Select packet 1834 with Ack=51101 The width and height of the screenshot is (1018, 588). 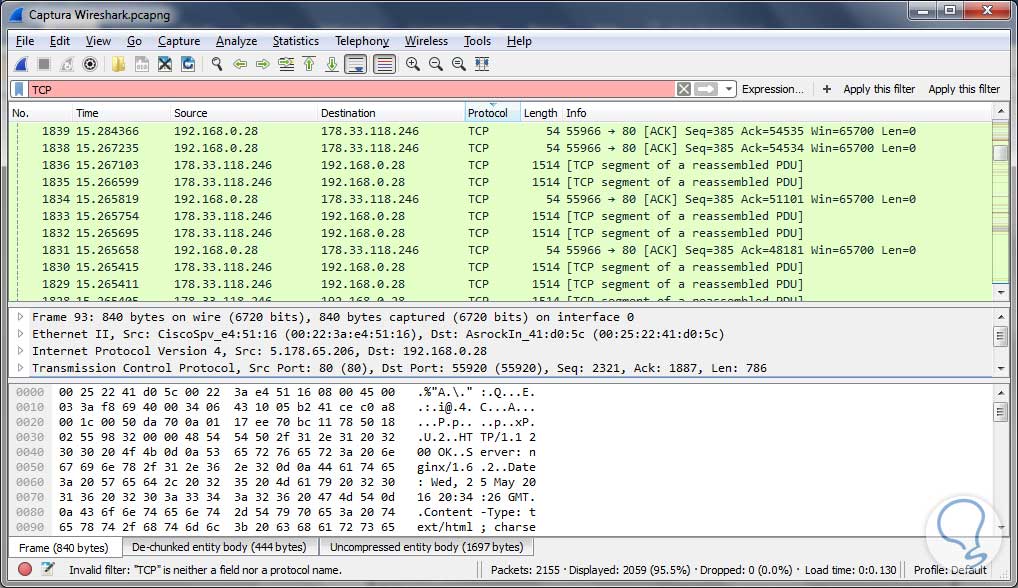click(500, 199)
